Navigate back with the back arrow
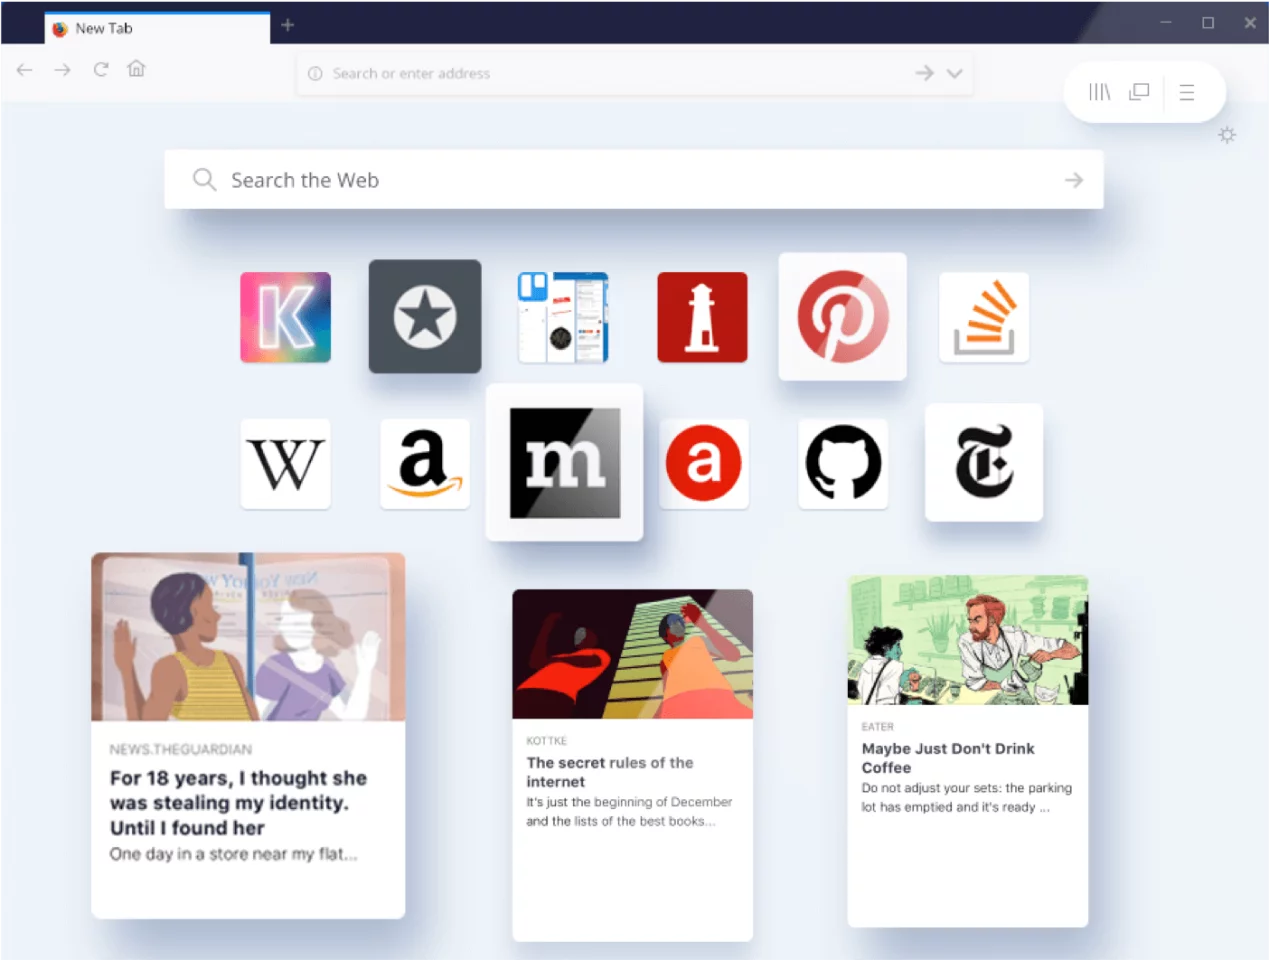Viewport: 1269px width, 960px height. point(24,70)
